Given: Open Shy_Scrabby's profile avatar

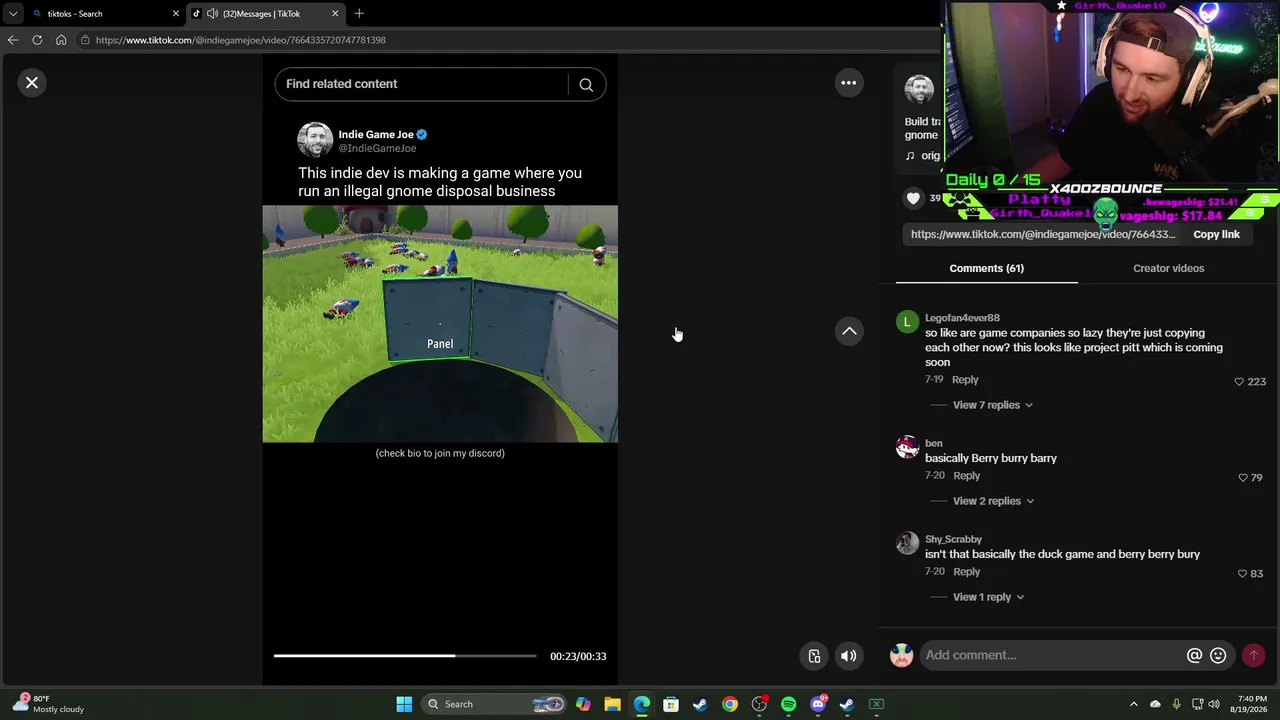Looking at the screenshot, I should pyautogui.click(x=907, y=543).
